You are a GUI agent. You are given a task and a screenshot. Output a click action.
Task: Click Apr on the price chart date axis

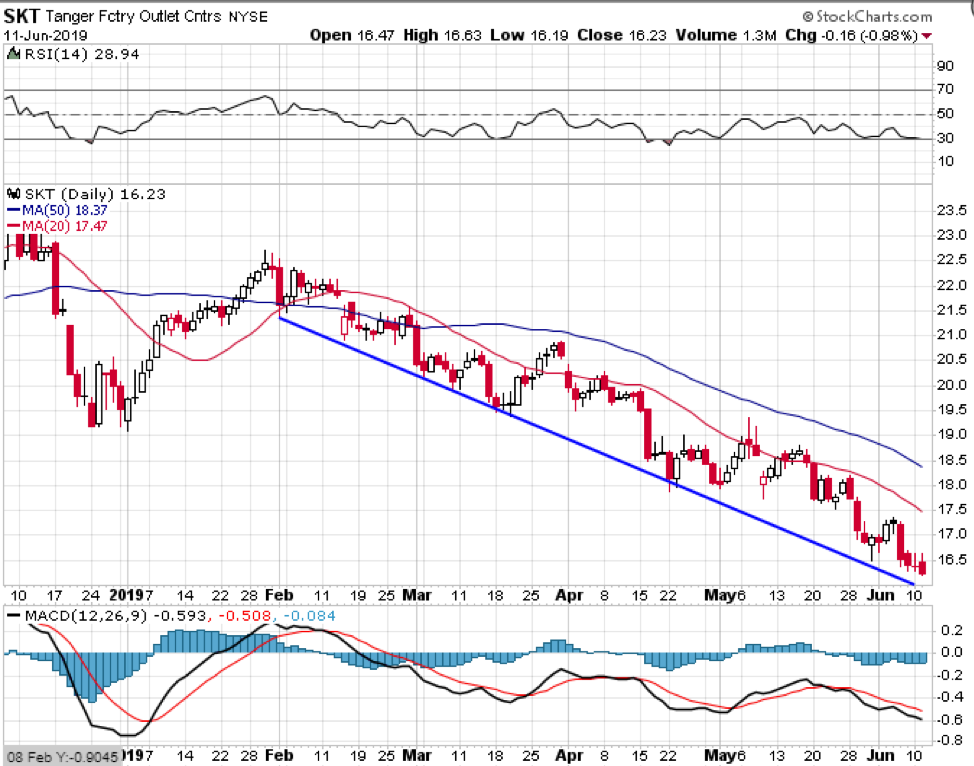pyautogui.click(x=569, y=595)
